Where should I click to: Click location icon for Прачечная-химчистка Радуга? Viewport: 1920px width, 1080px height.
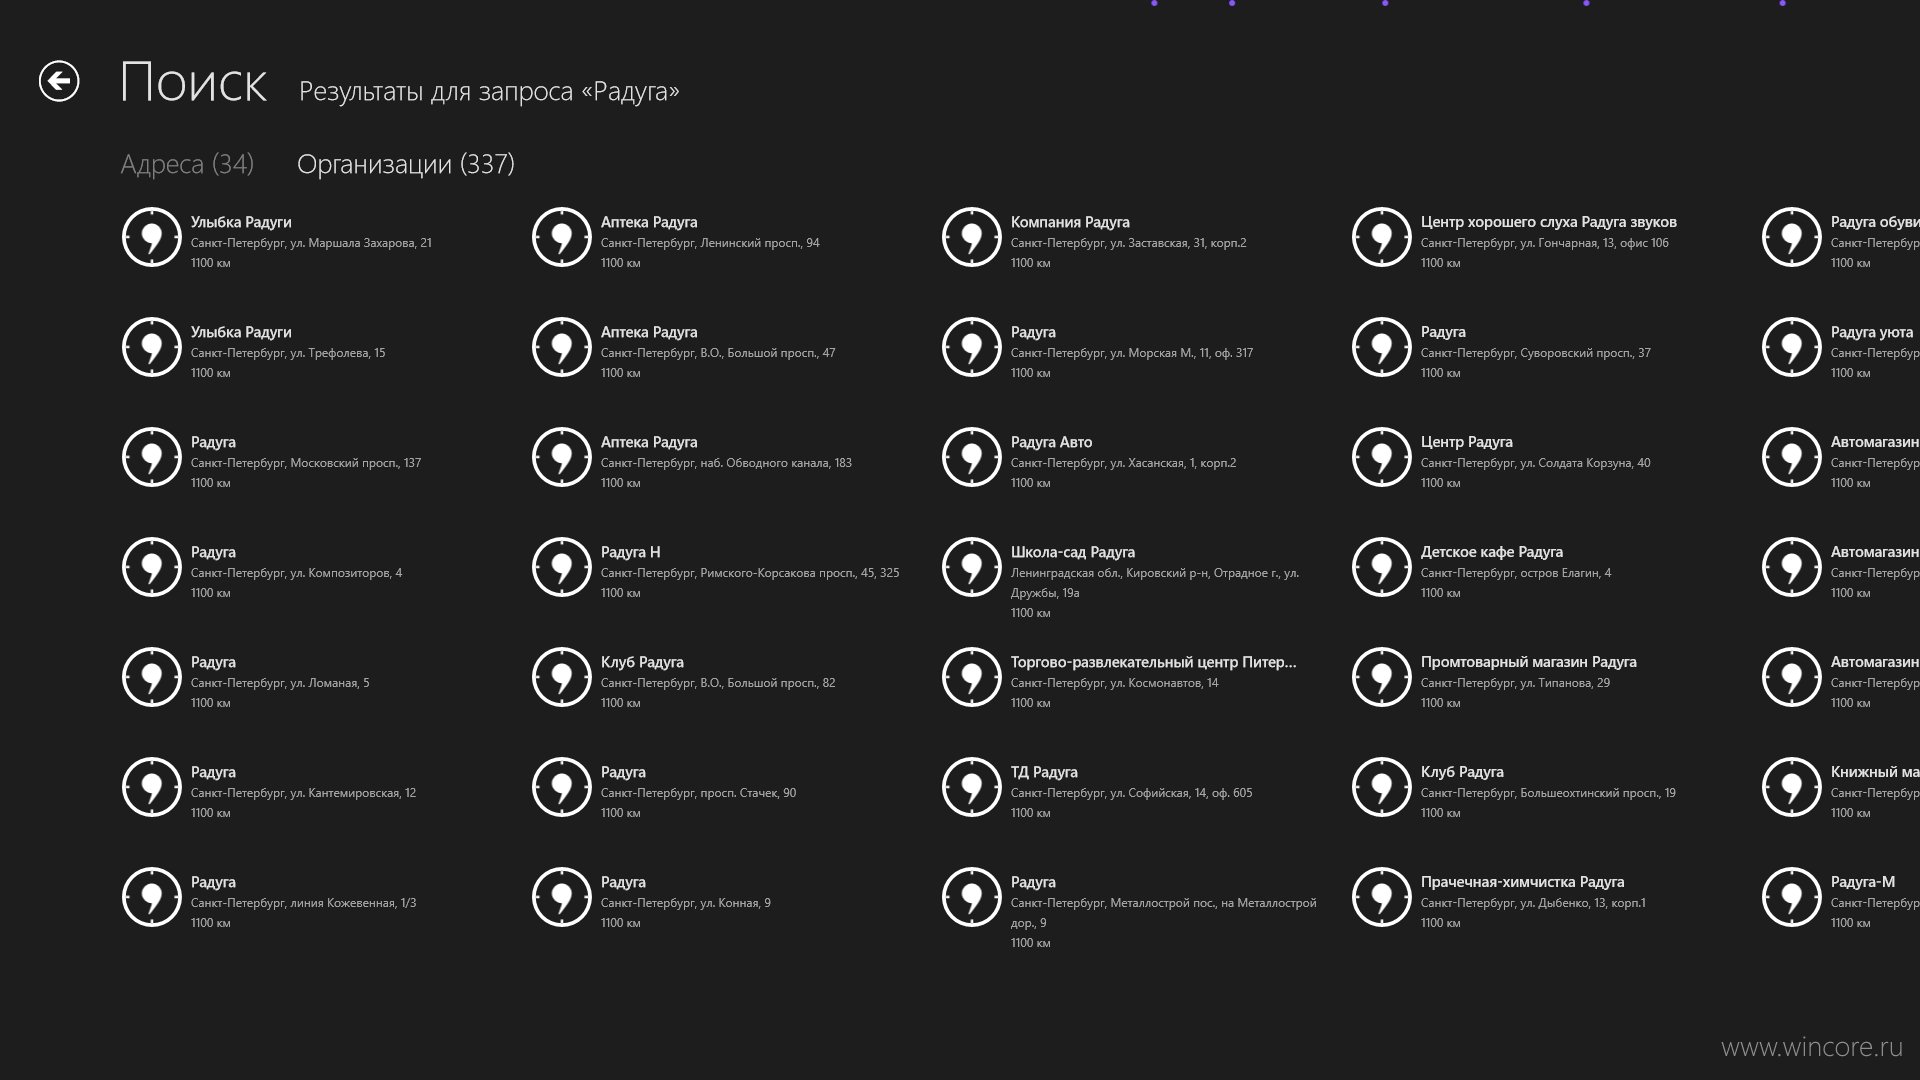[x=1381, y=897]
